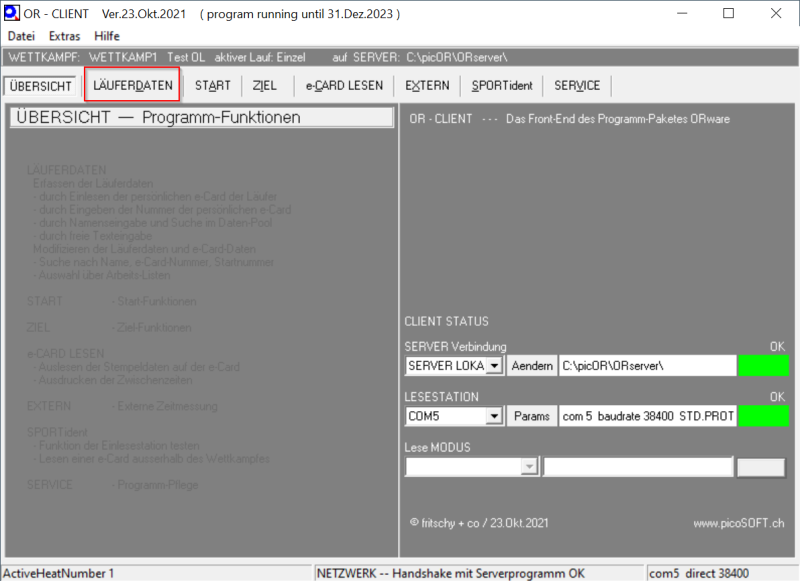Screen dimensions: 800x581
Task: Open the Hilfe menu
Action: 107,36
